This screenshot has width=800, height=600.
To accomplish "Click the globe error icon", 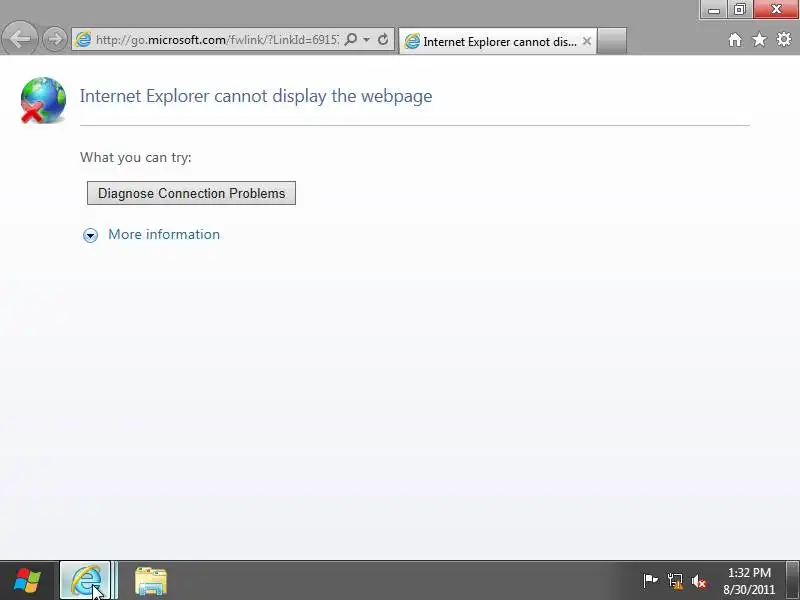I will pyautogui.click(x=43, y=100).
